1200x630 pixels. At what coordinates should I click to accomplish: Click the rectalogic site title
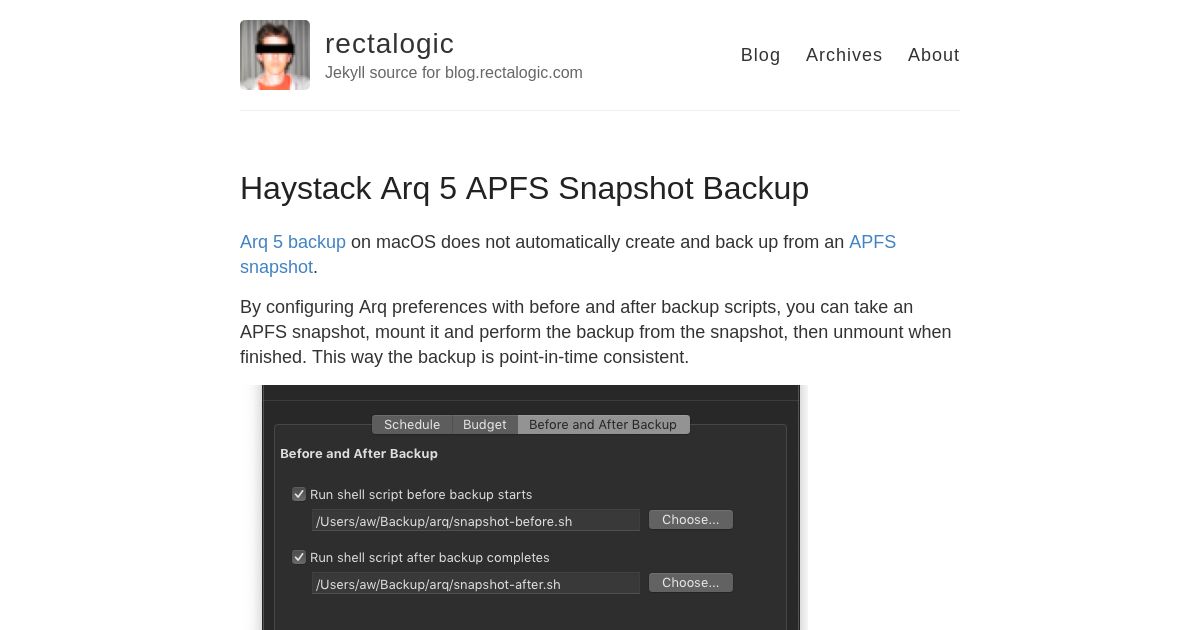(x=389, y=44)
